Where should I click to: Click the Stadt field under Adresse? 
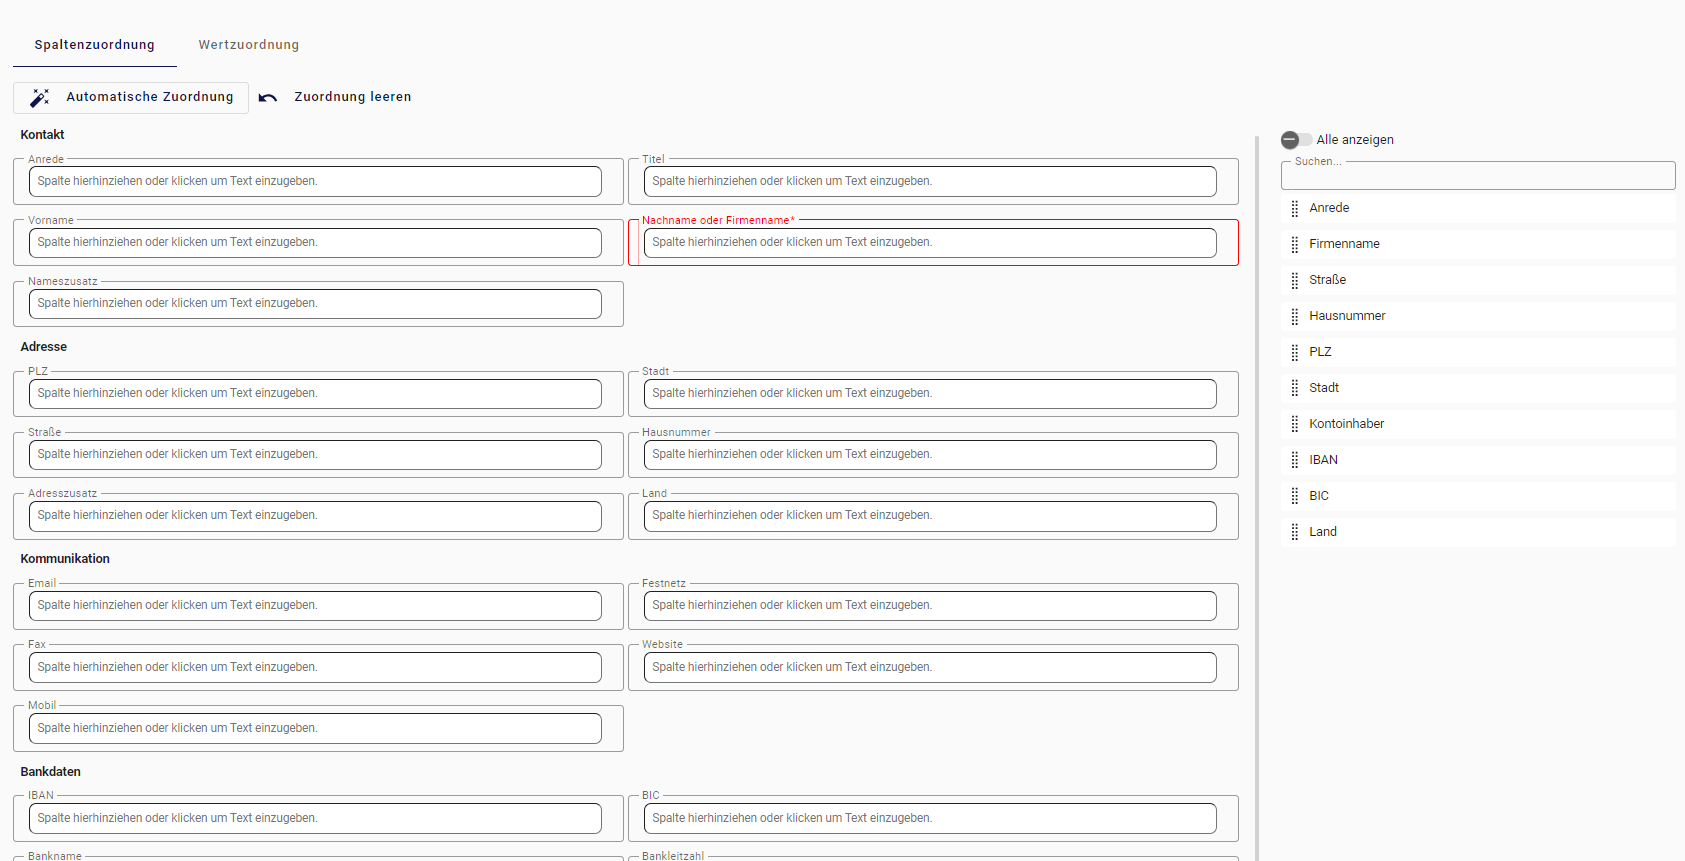point(930,393)
